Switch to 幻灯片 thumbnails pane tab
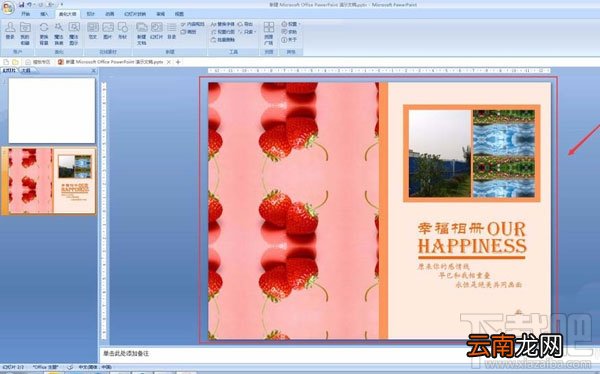Screen dimensions: 600x374 9,70
